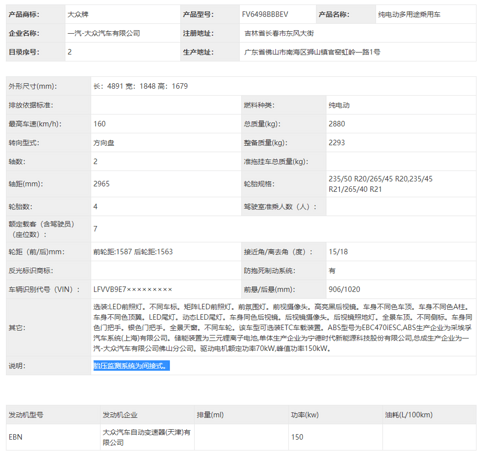
Task: Click the curb weight value 2293
Action: point(337,143)
